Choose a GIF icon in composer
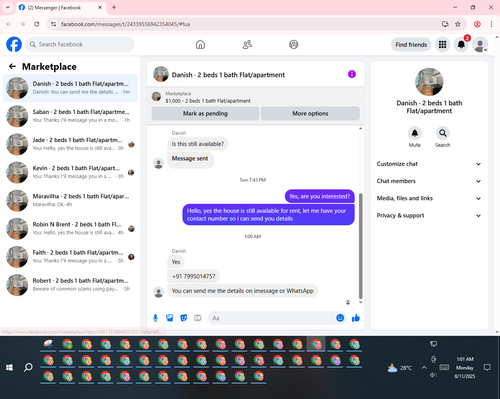The height and width of the screenshot is (399, 500). tap(198, 318)
